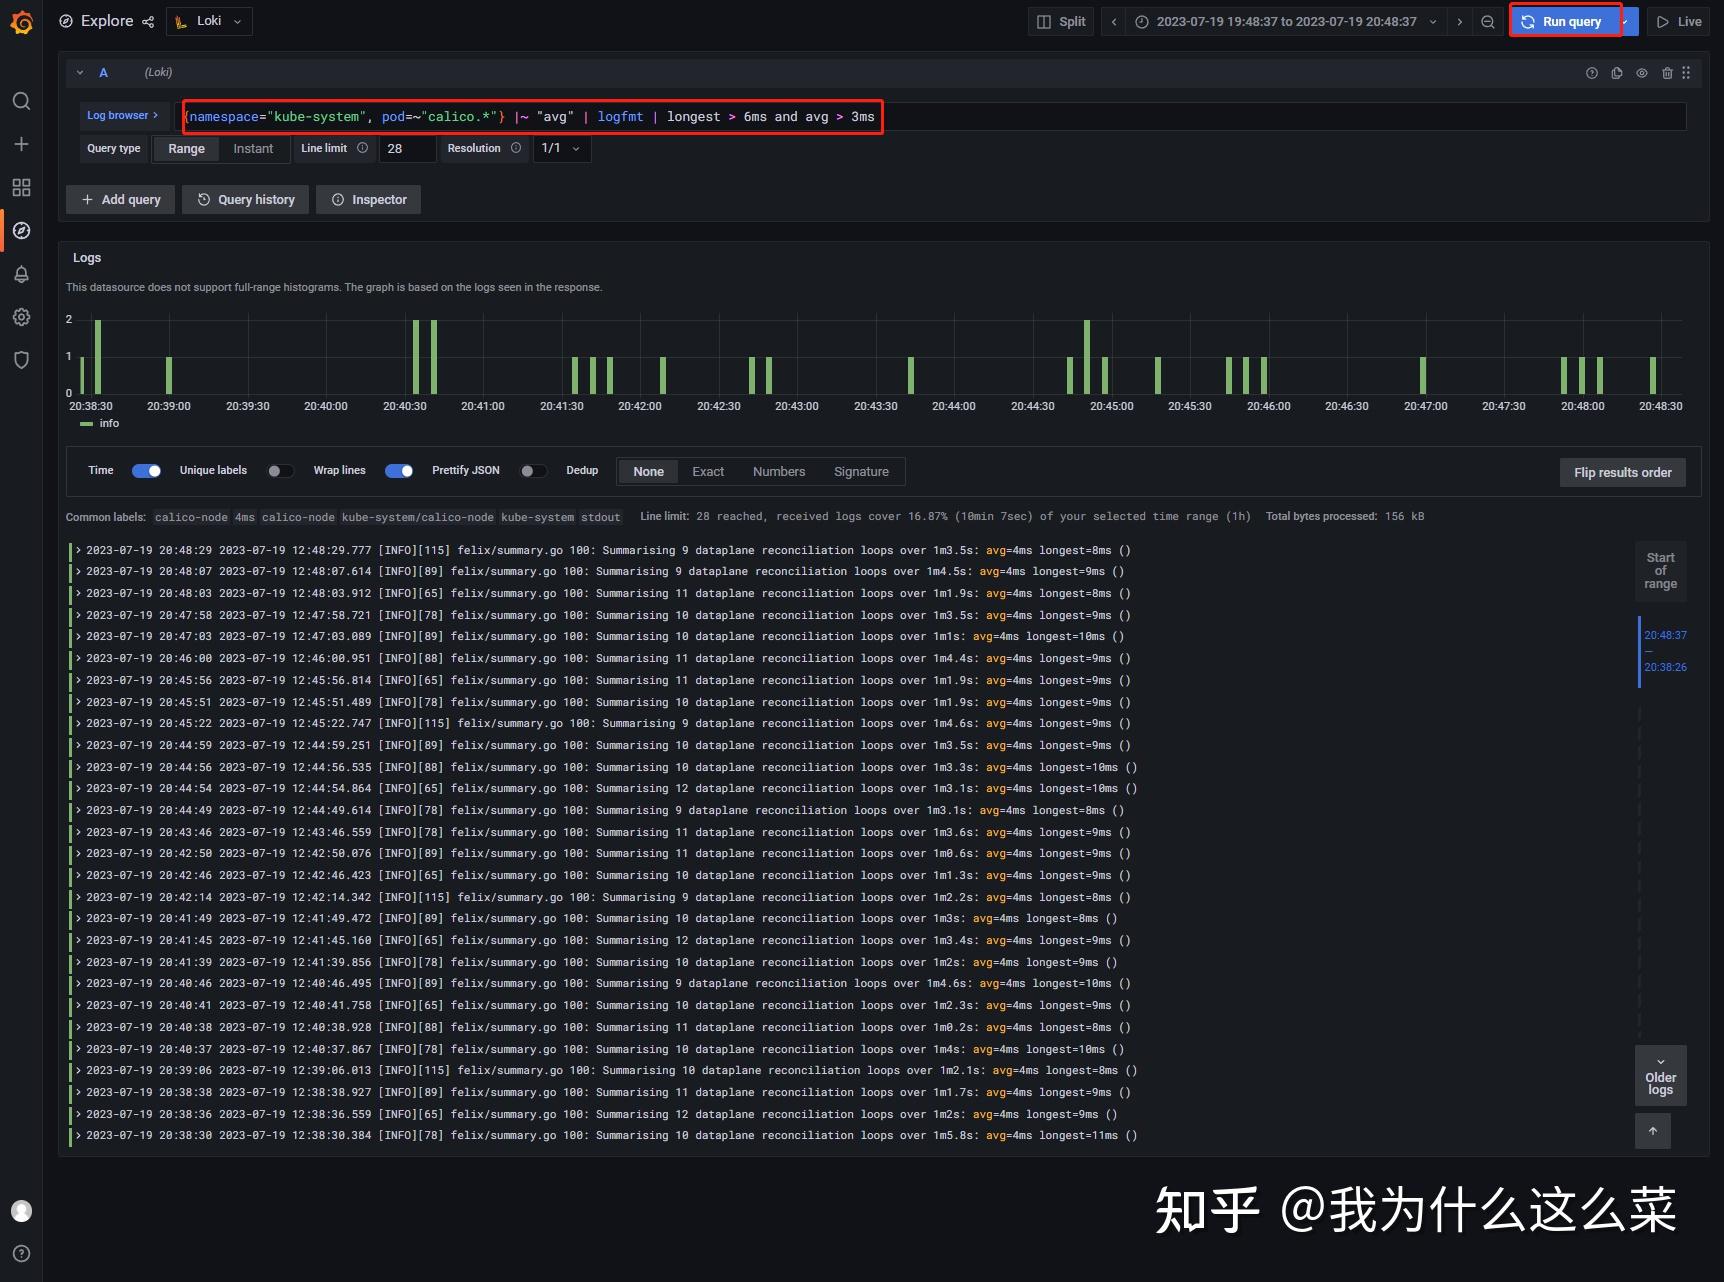
Task: Toggle Unique labels switch
Action: [281, 471]
